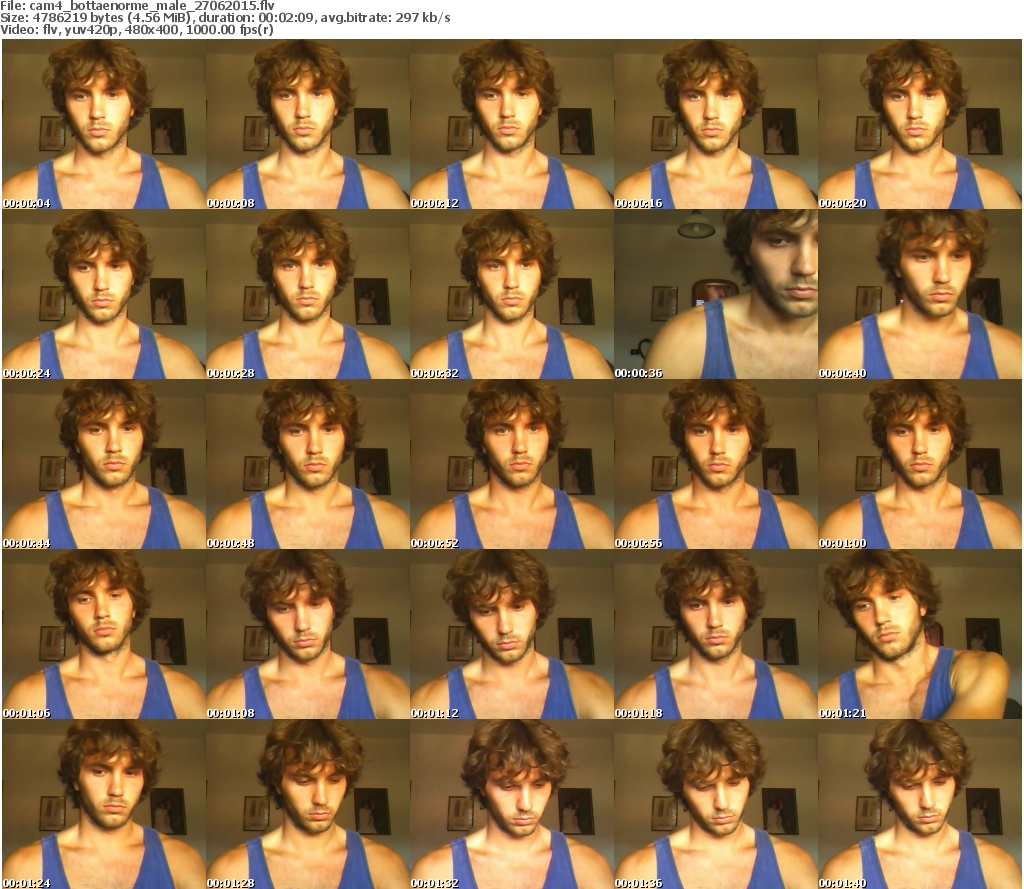The image size is (1024, 889).
Task: Pick the thumbnail labeled 00:01:08
Action: (308, 634)
